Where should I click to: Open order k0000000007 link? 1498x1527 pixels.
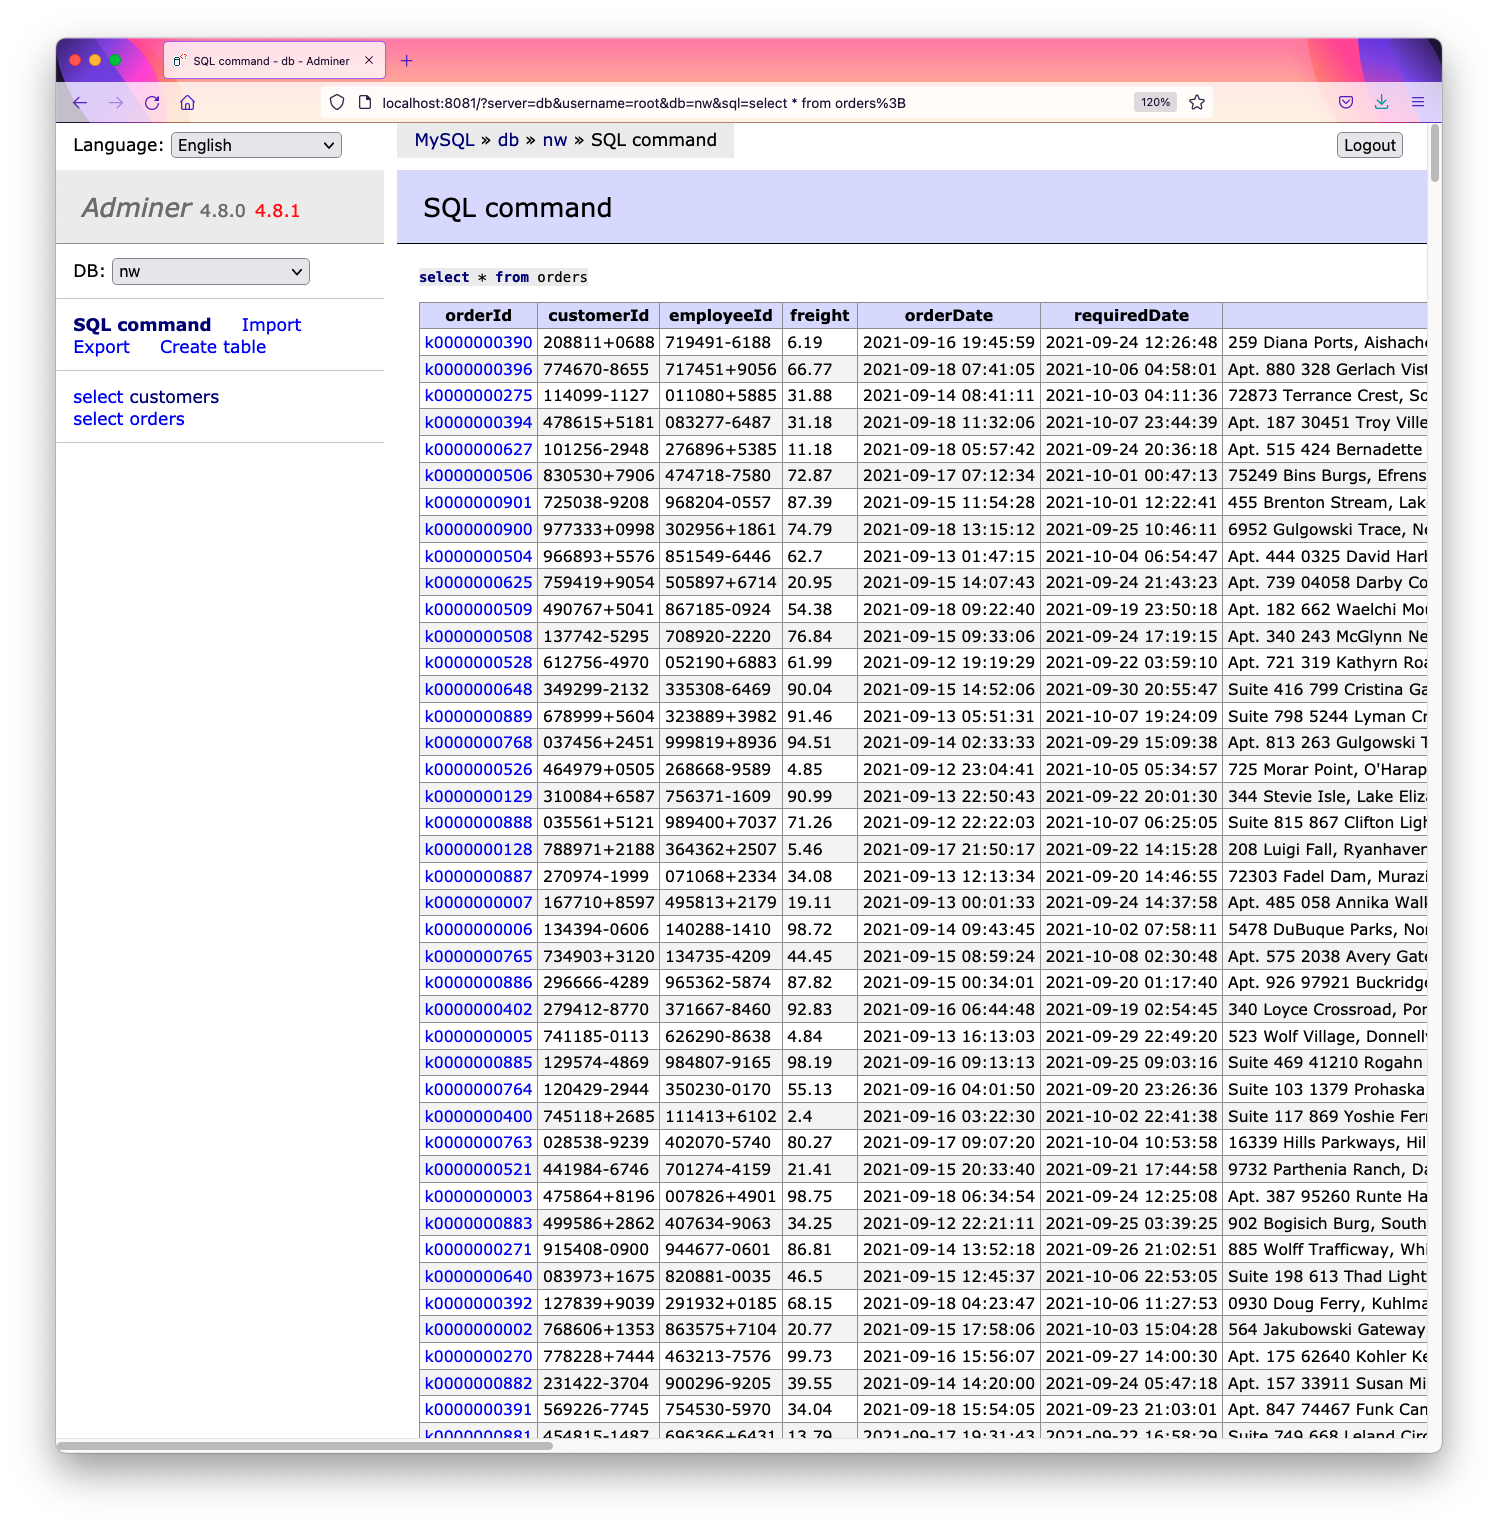pyautogui.click(x=478, y=902)
